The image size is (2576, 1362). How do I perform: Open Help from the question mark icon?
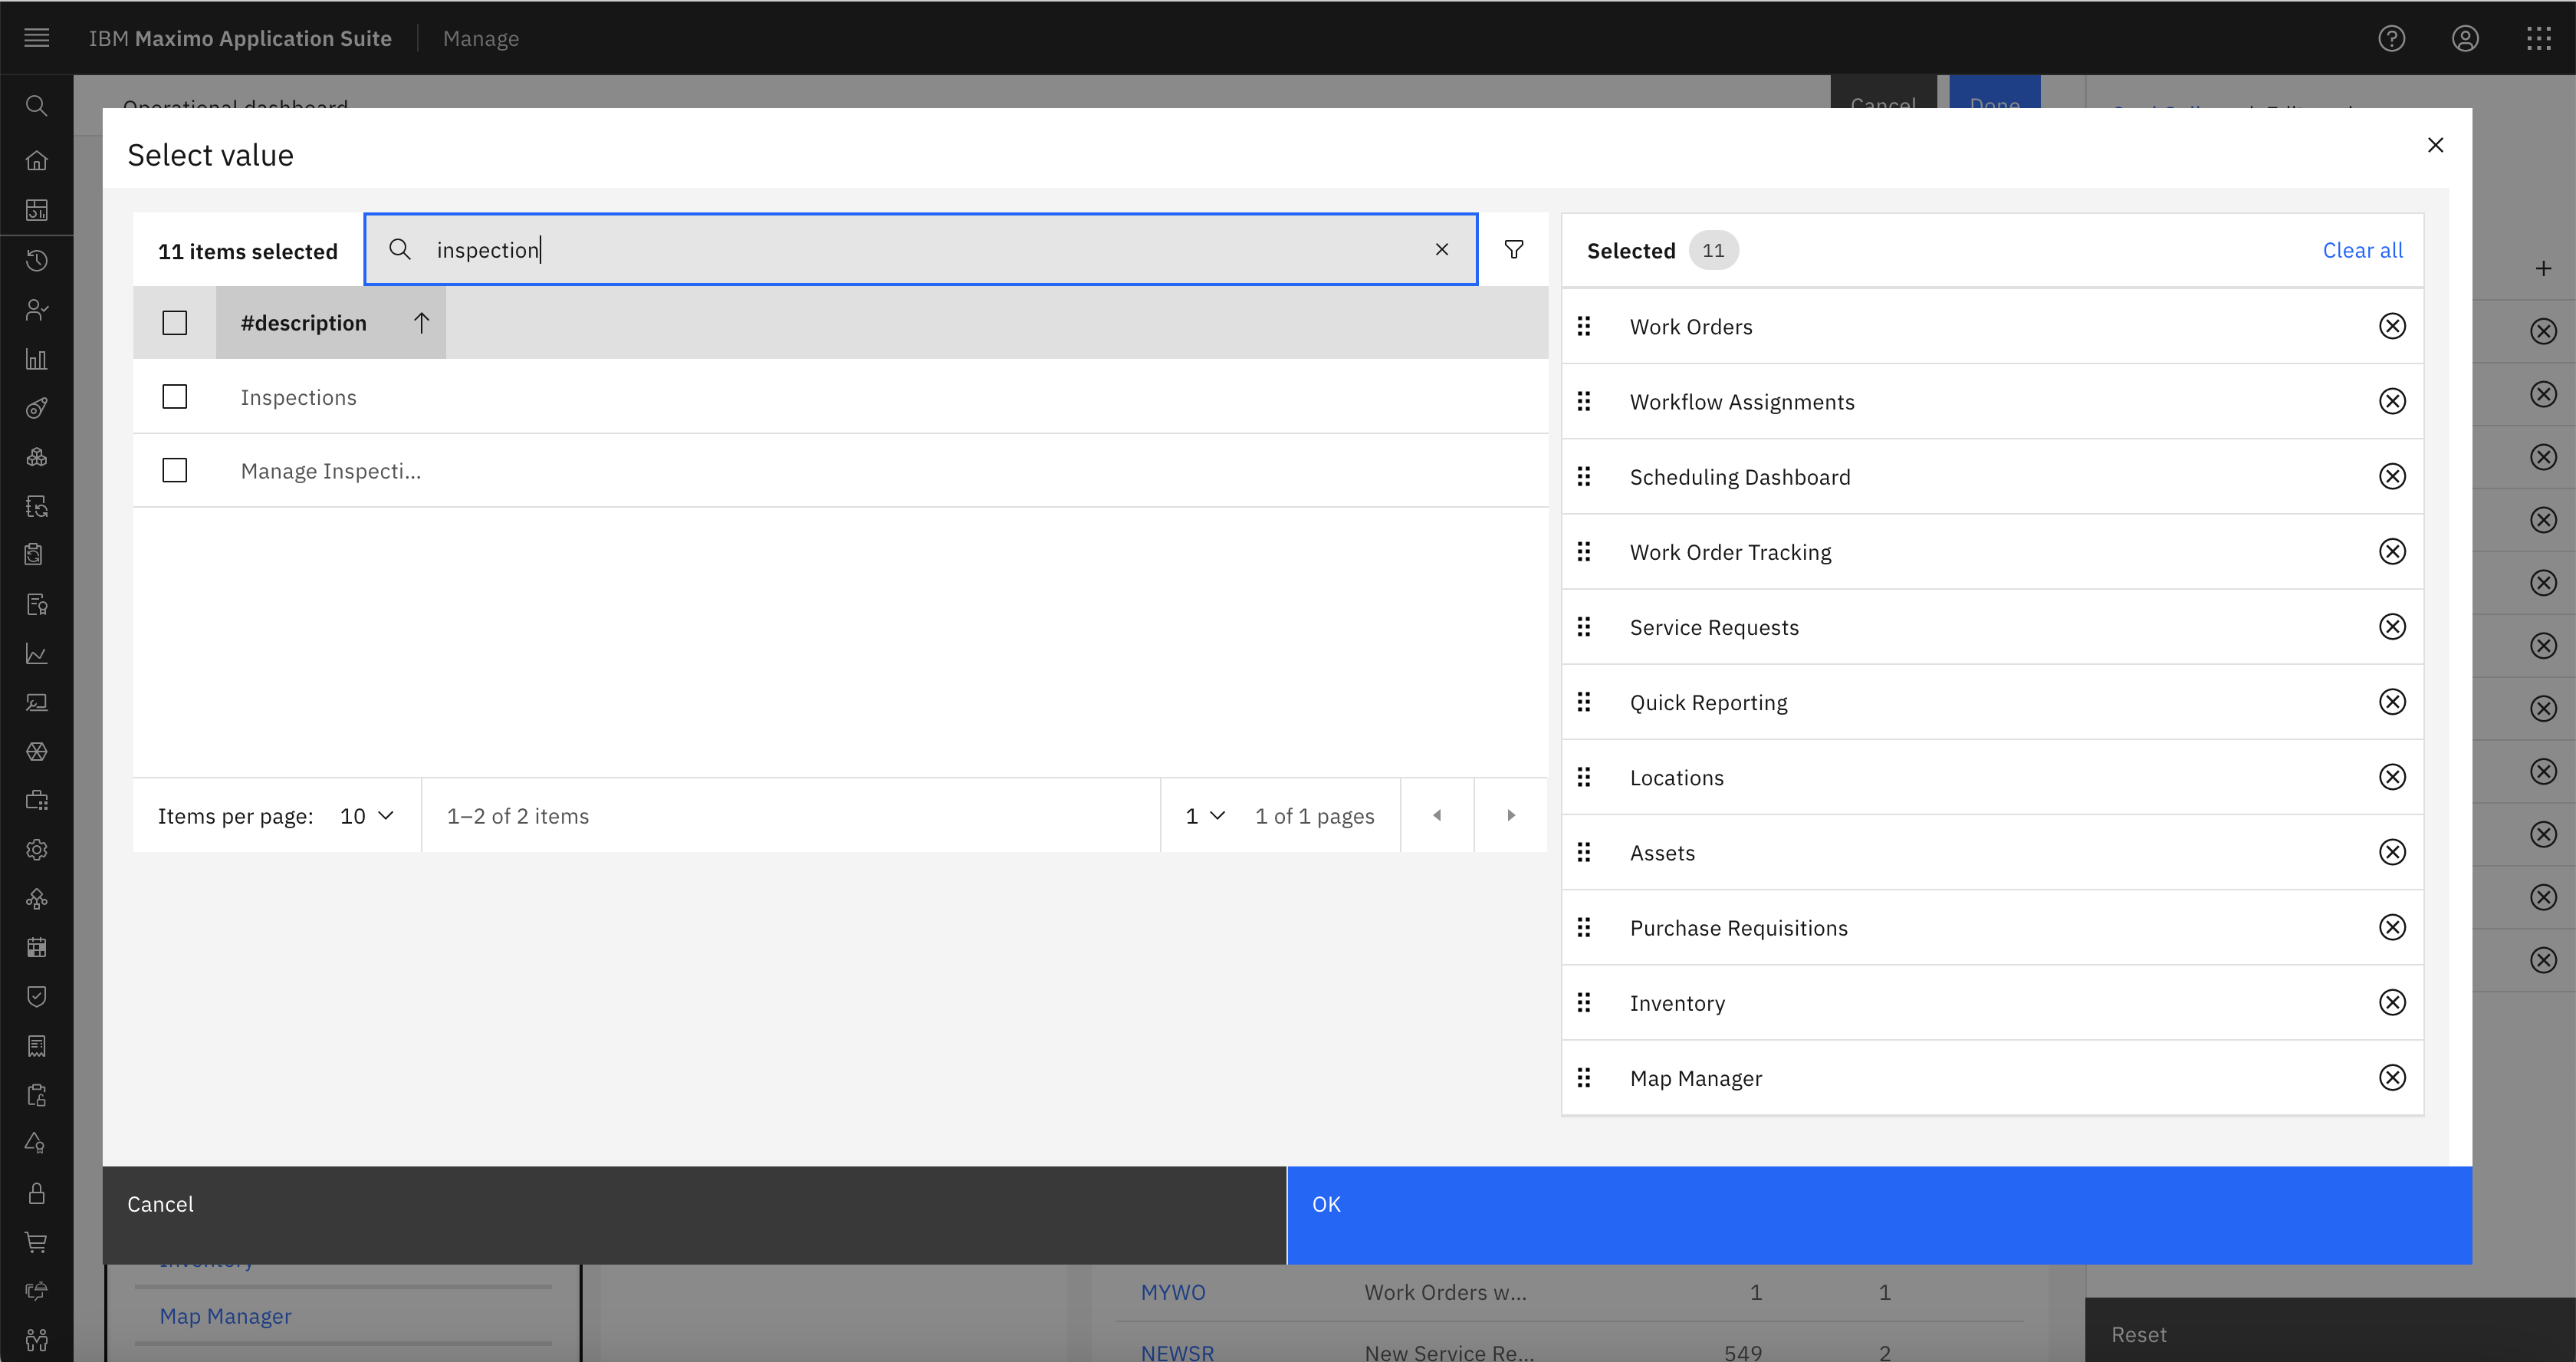coord(2392,38)
